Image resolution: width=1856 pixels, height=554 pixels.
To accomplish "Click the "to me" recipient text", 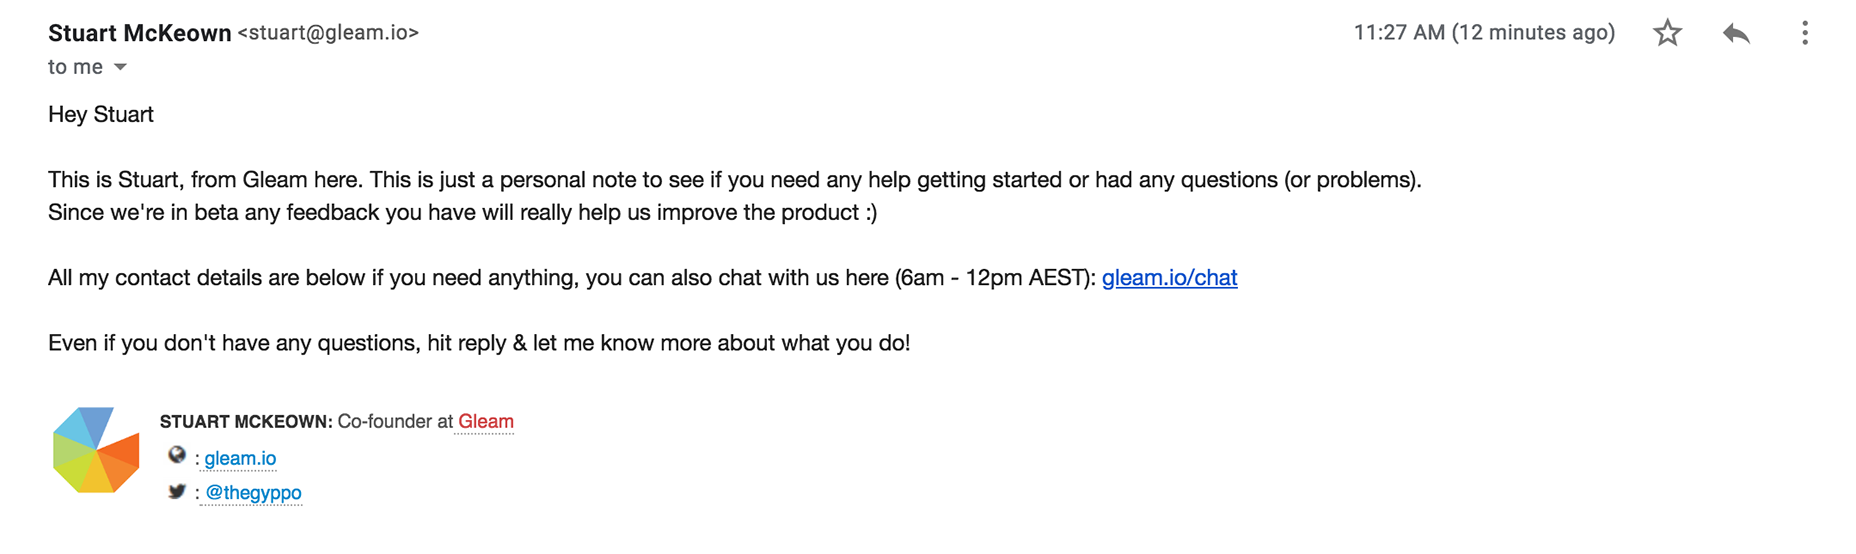I will click(75, 67).
